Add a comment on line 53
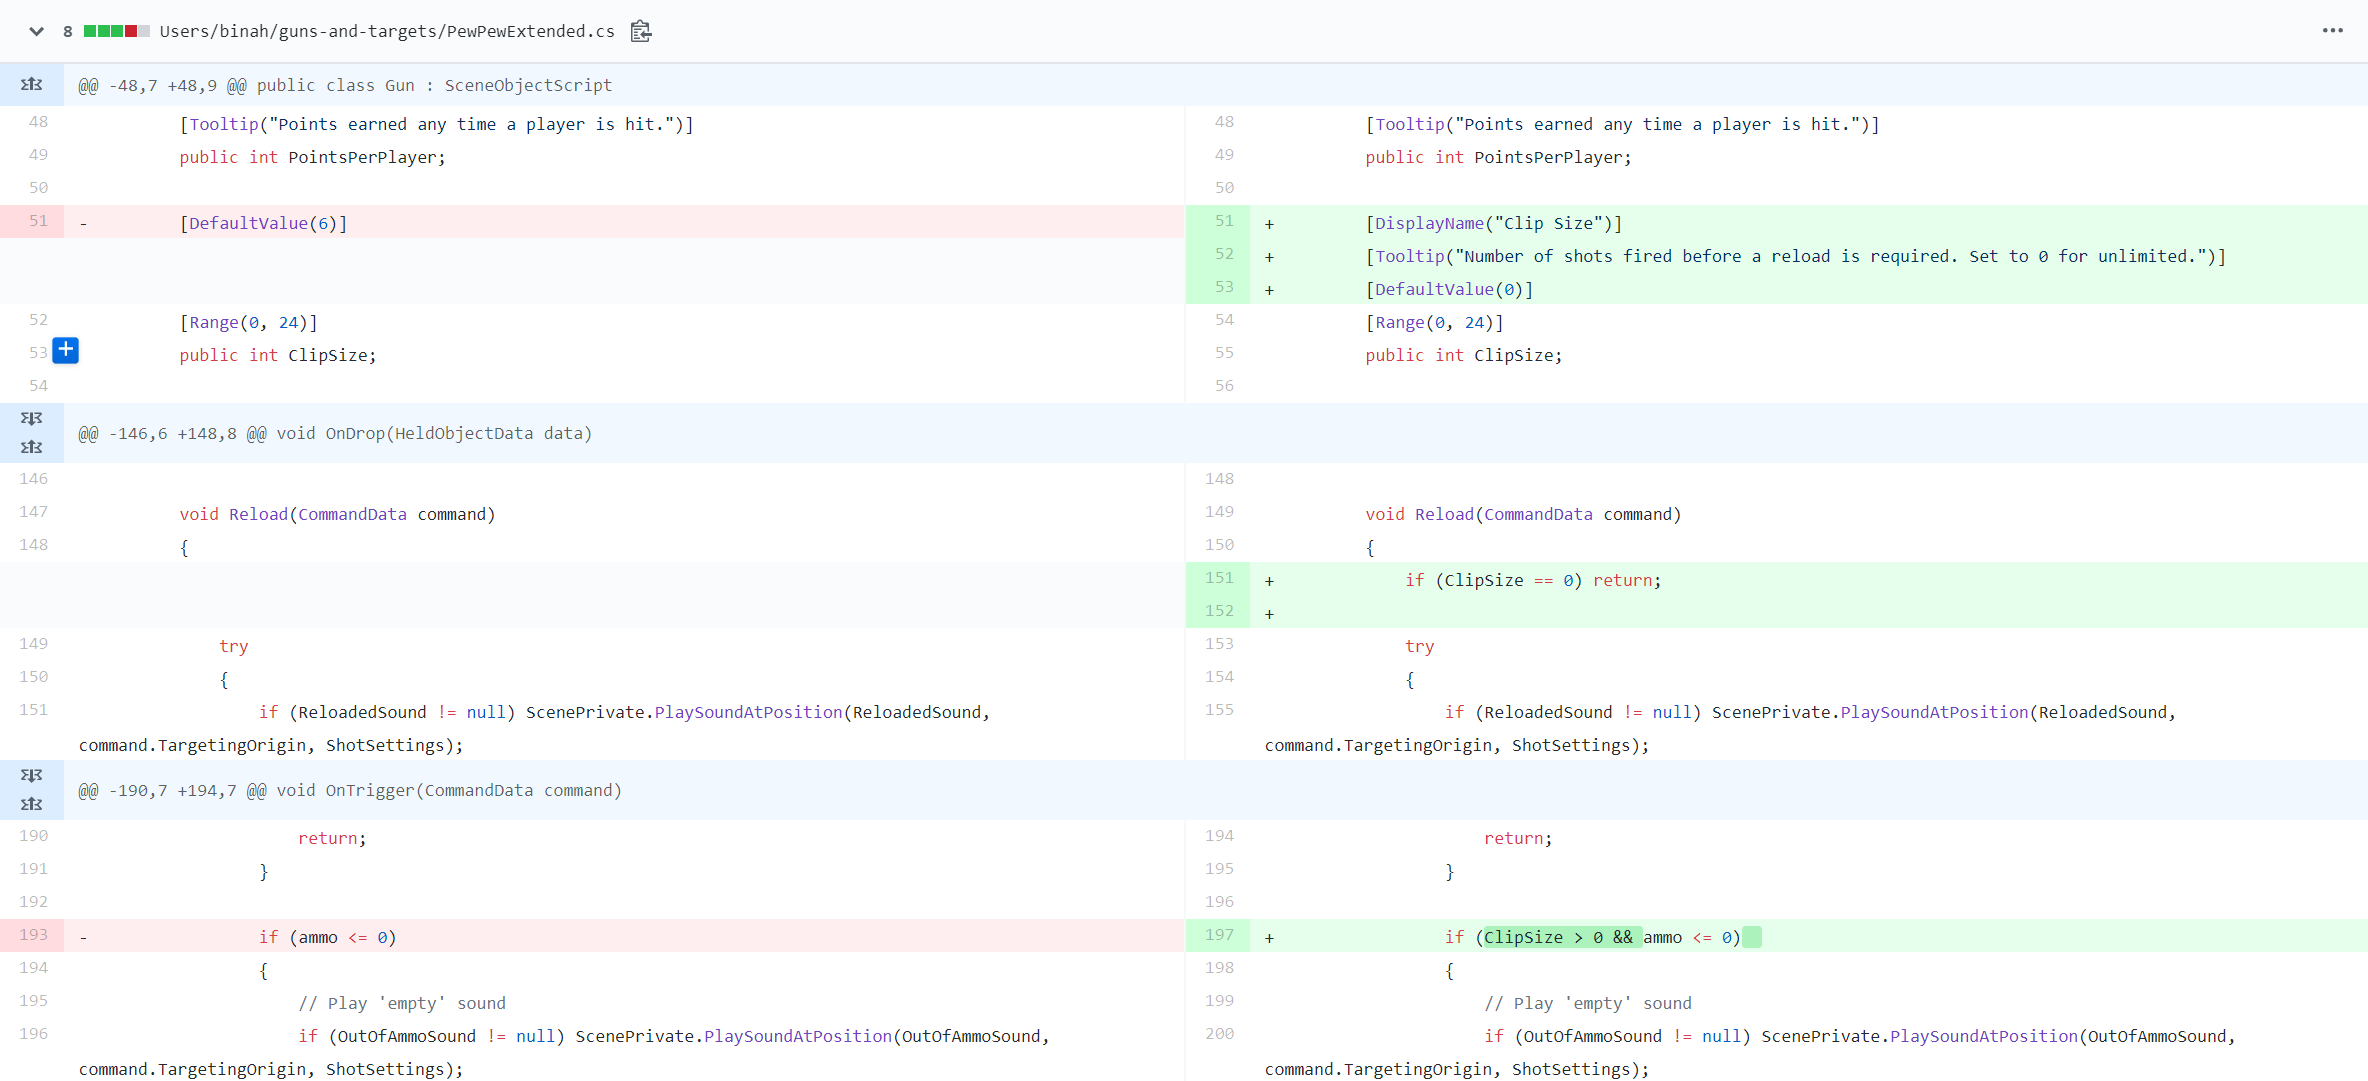2368x1081 pixels. point(66,350)
